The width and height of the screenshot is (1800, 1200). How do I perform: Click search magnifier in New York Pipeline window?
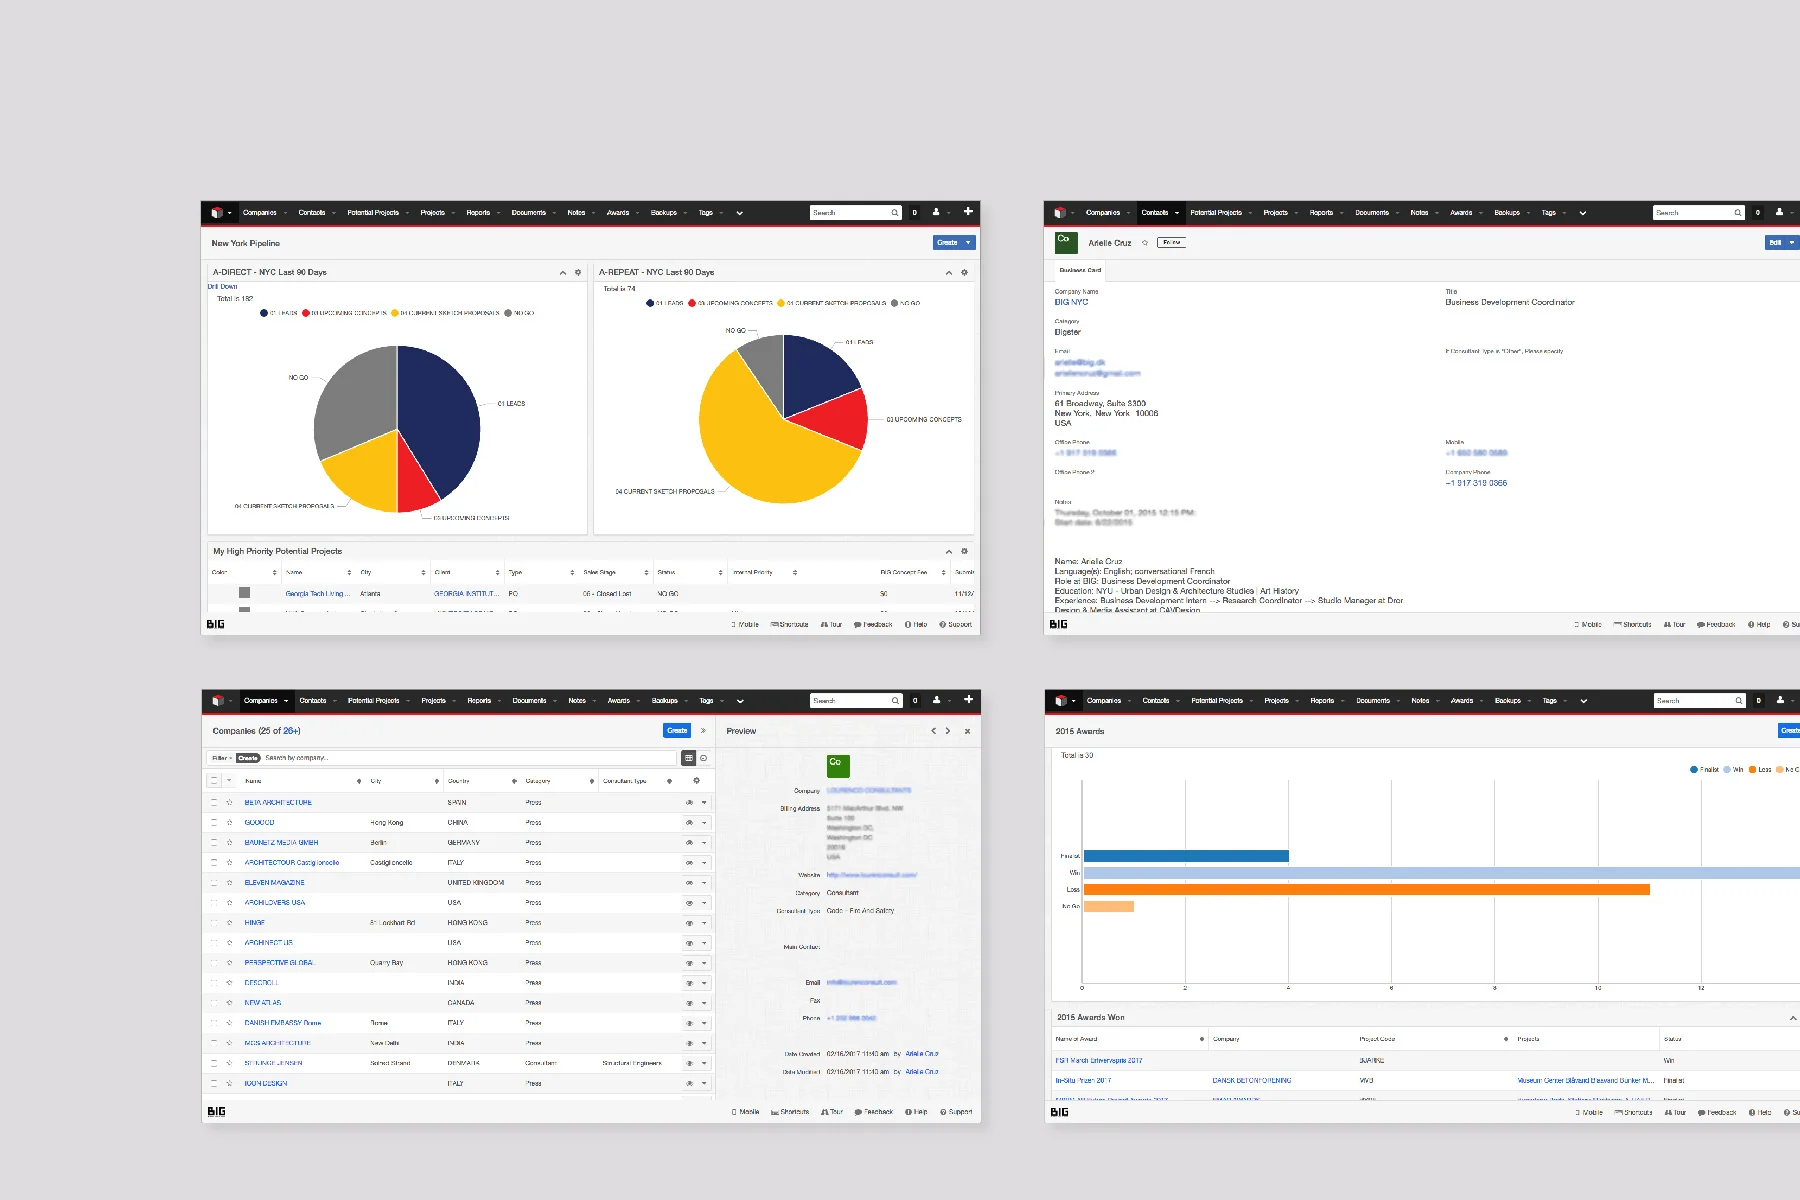point(895,213)
